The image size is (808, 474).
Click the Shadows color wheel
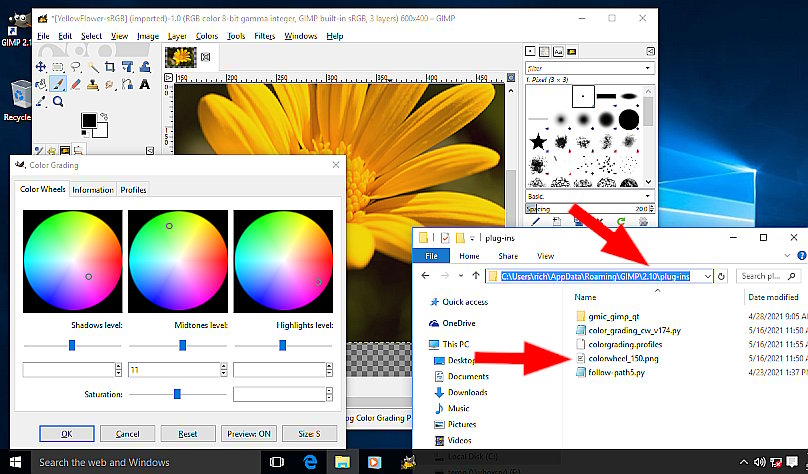[73, 261]
